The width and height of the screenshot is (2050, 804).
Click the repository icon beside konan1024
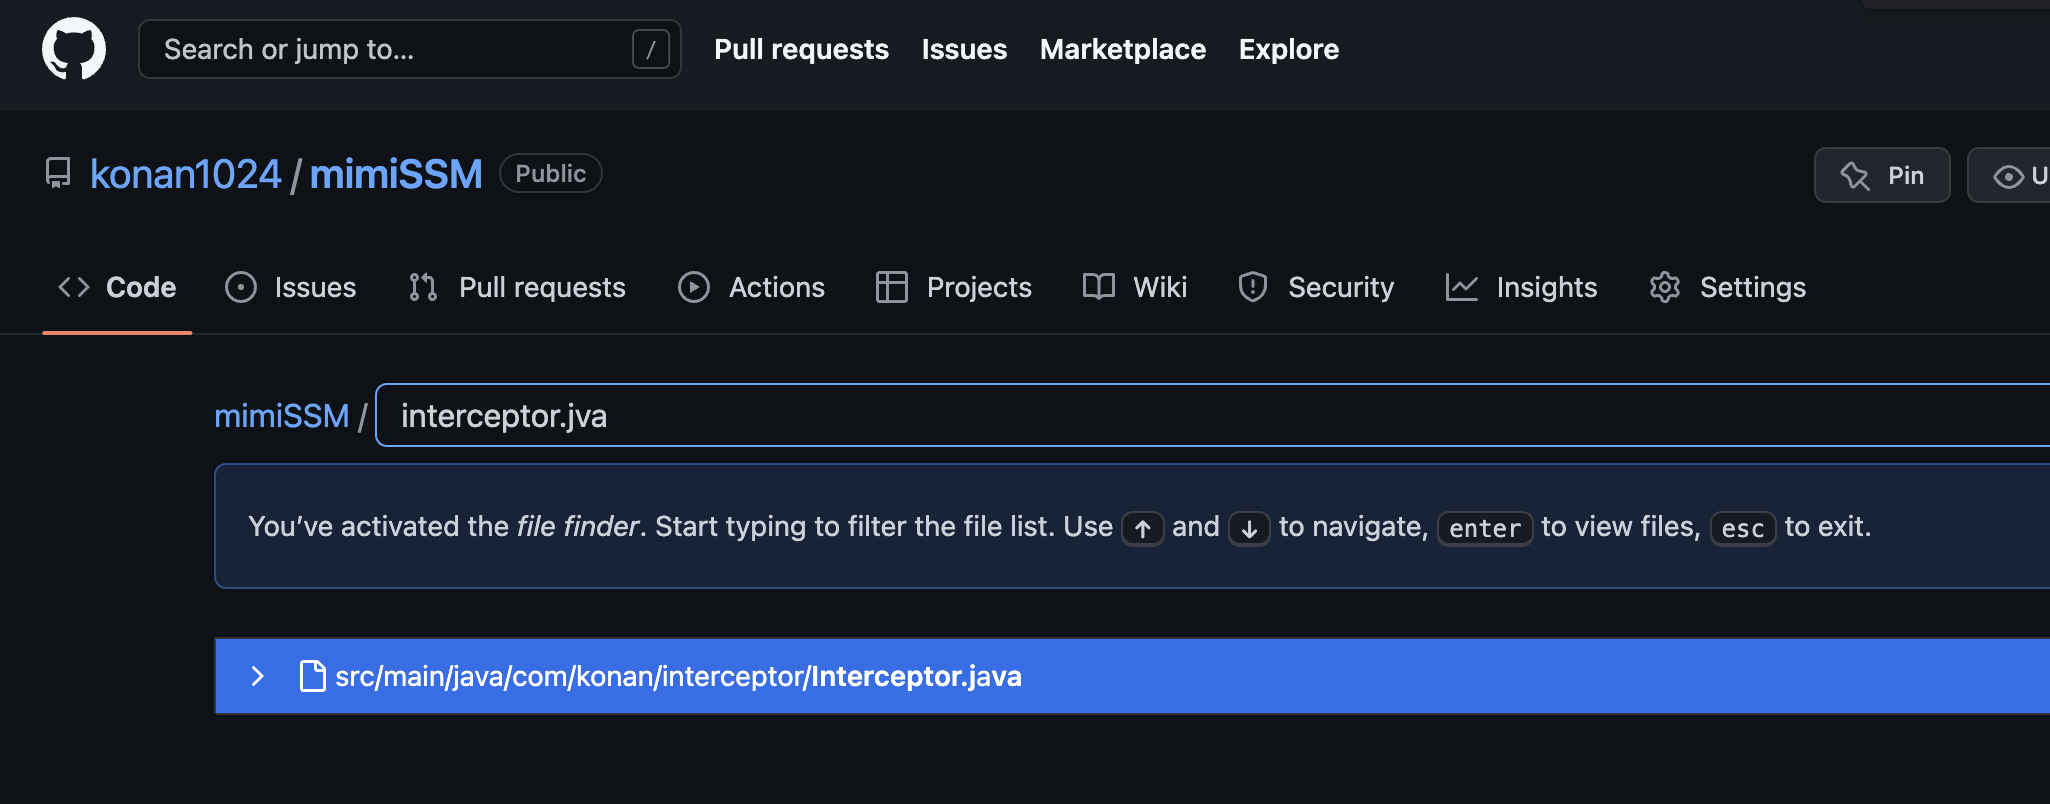[59, 174]
